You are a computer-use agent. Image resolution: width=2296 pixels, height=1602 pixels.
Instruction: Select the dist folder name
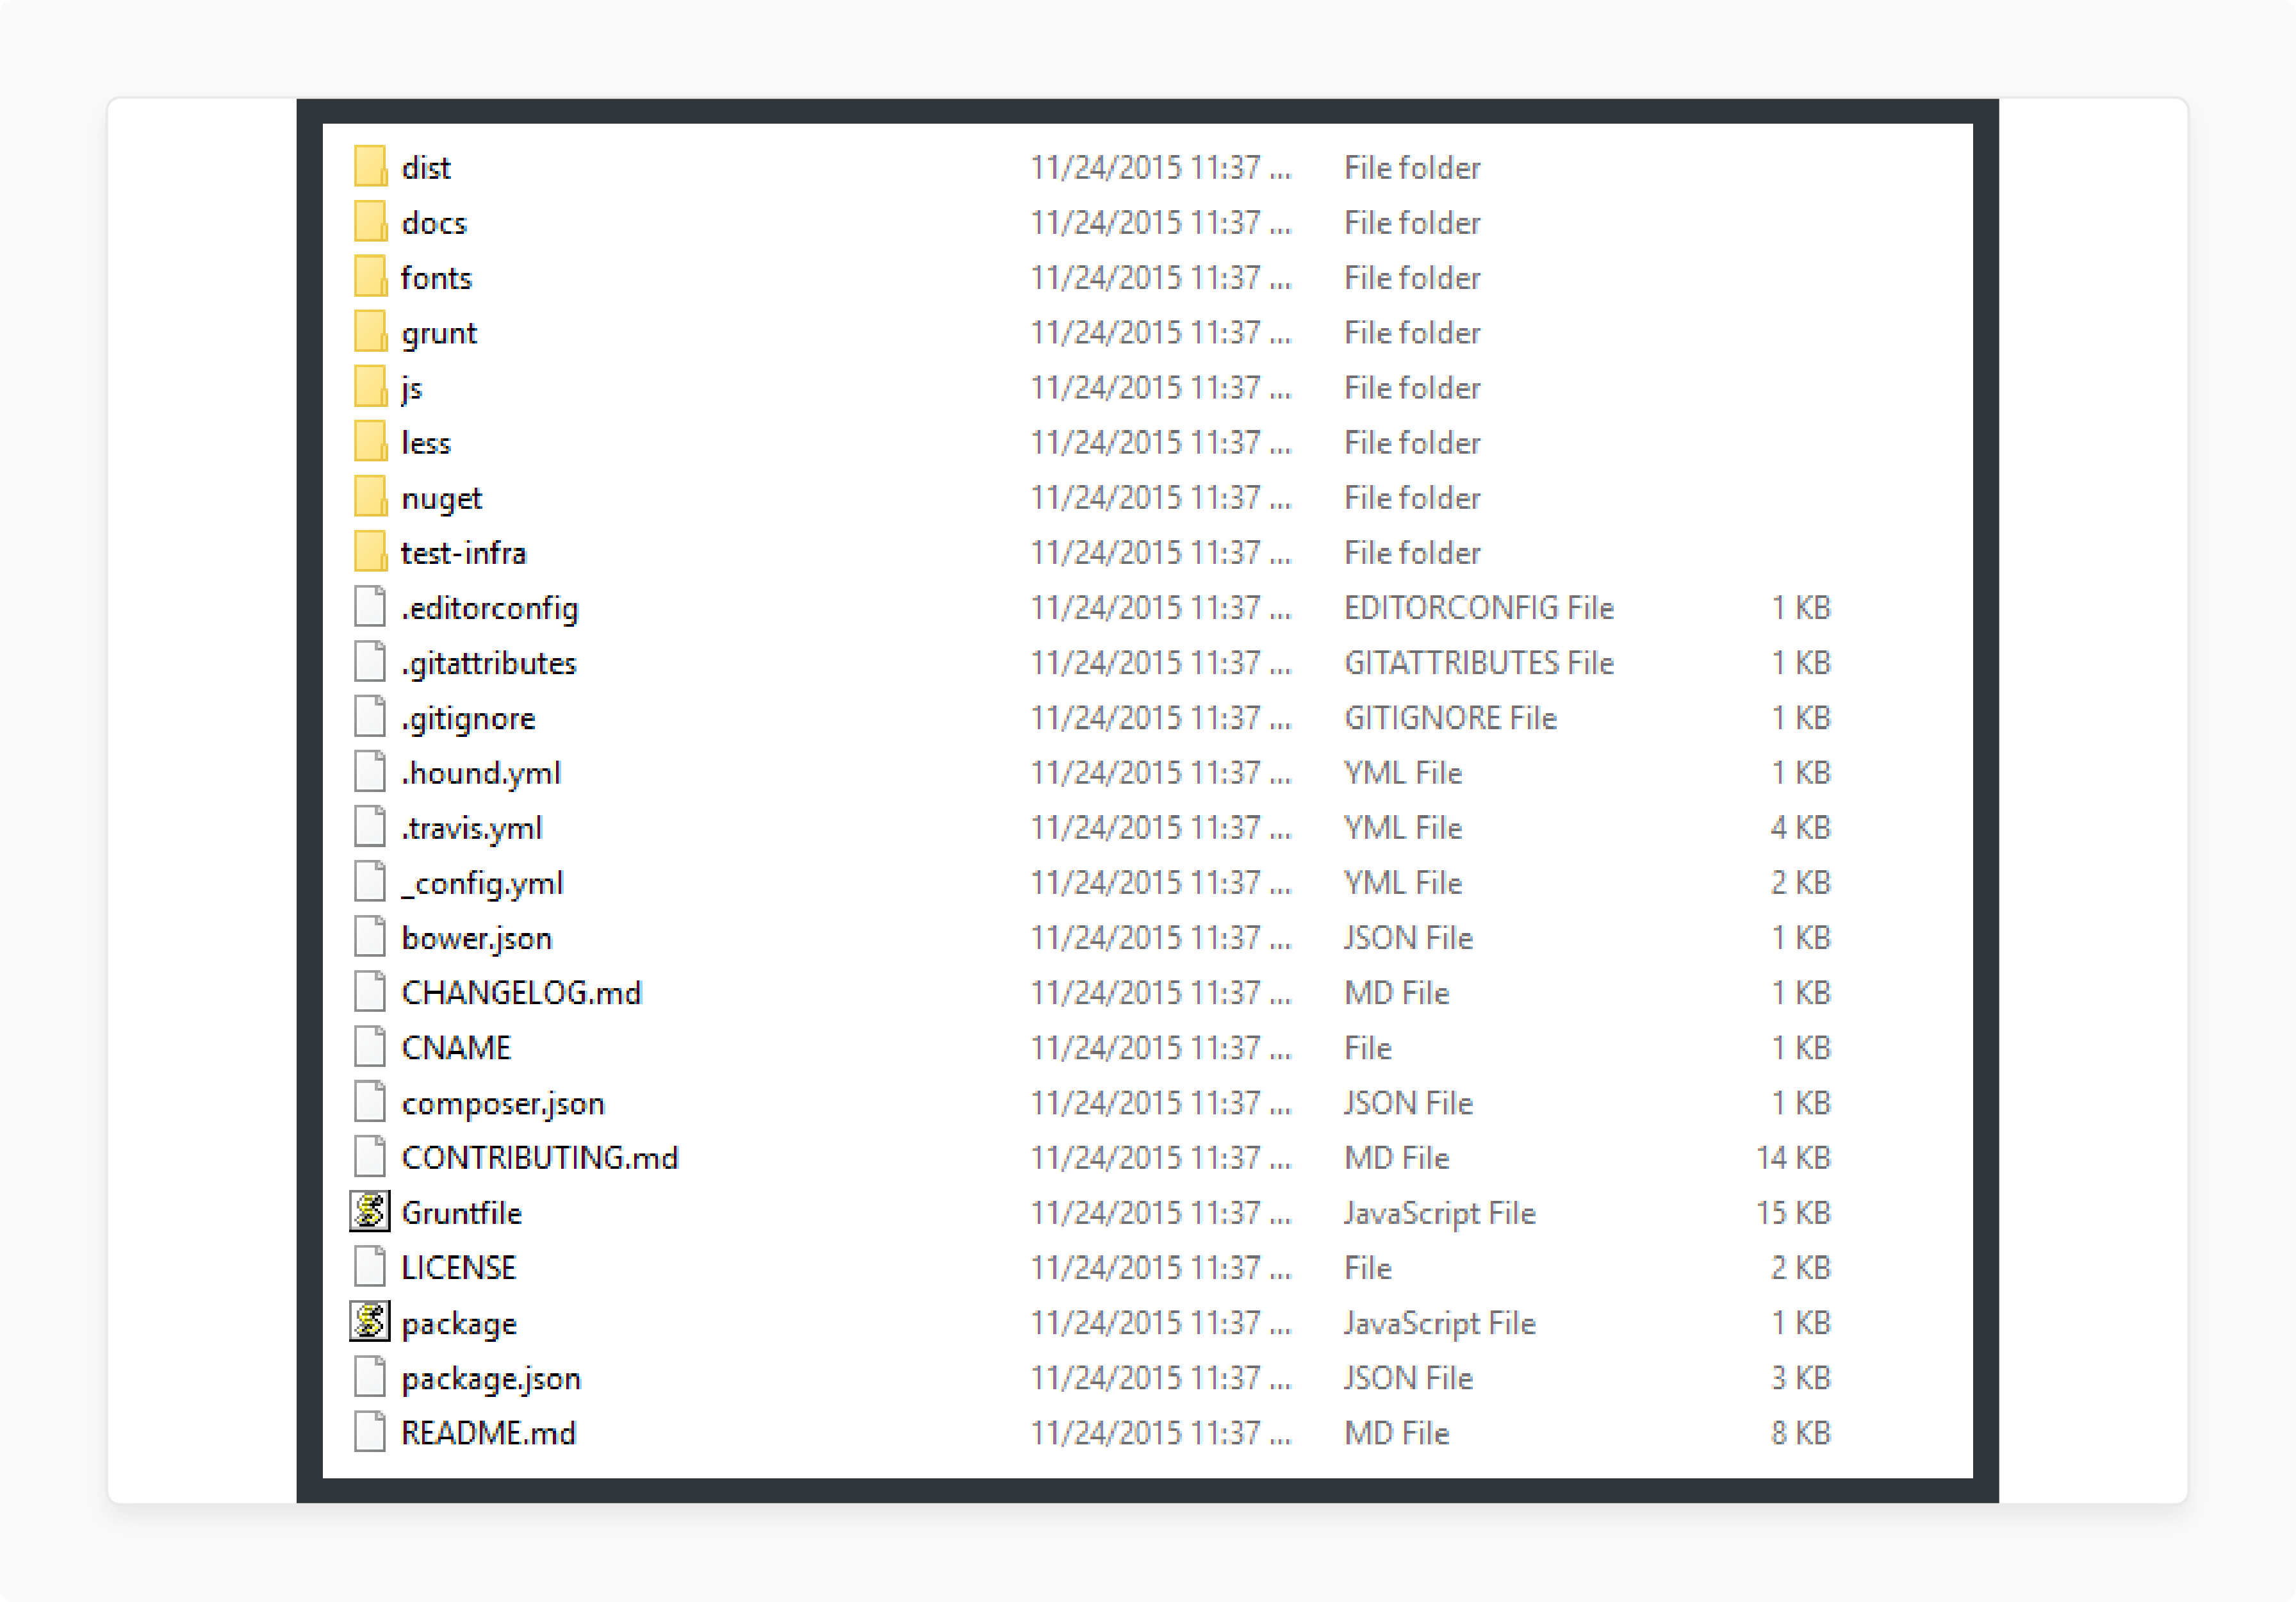426,167
